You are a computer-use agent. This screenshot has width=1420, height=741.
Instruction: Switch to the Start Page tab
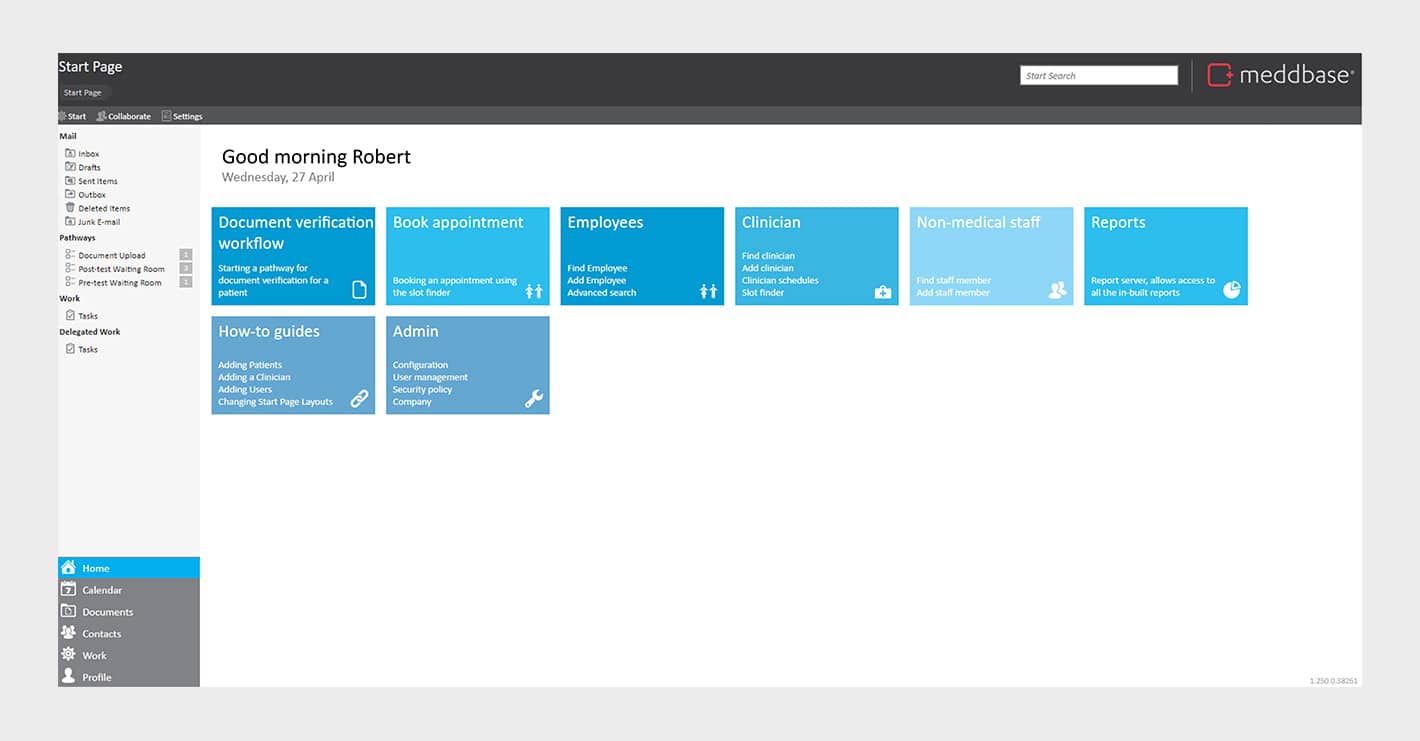click(82, 93)
